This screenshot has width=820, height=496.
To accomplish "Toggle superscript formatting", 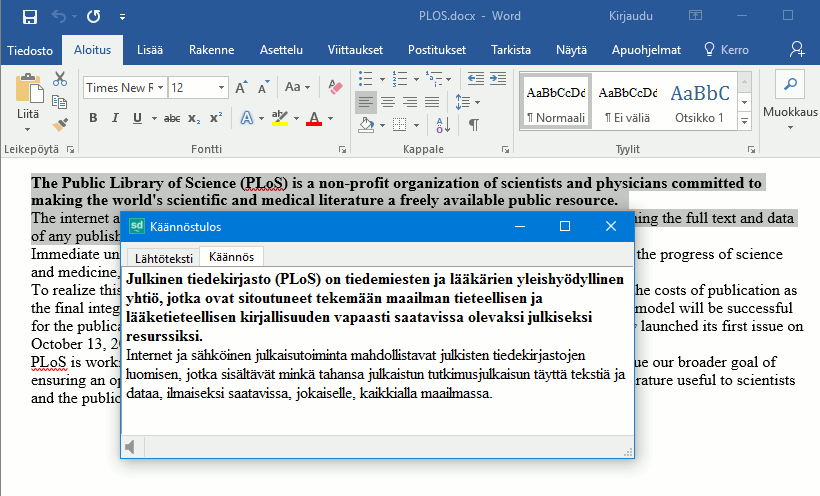I will (x=216, y=119).
